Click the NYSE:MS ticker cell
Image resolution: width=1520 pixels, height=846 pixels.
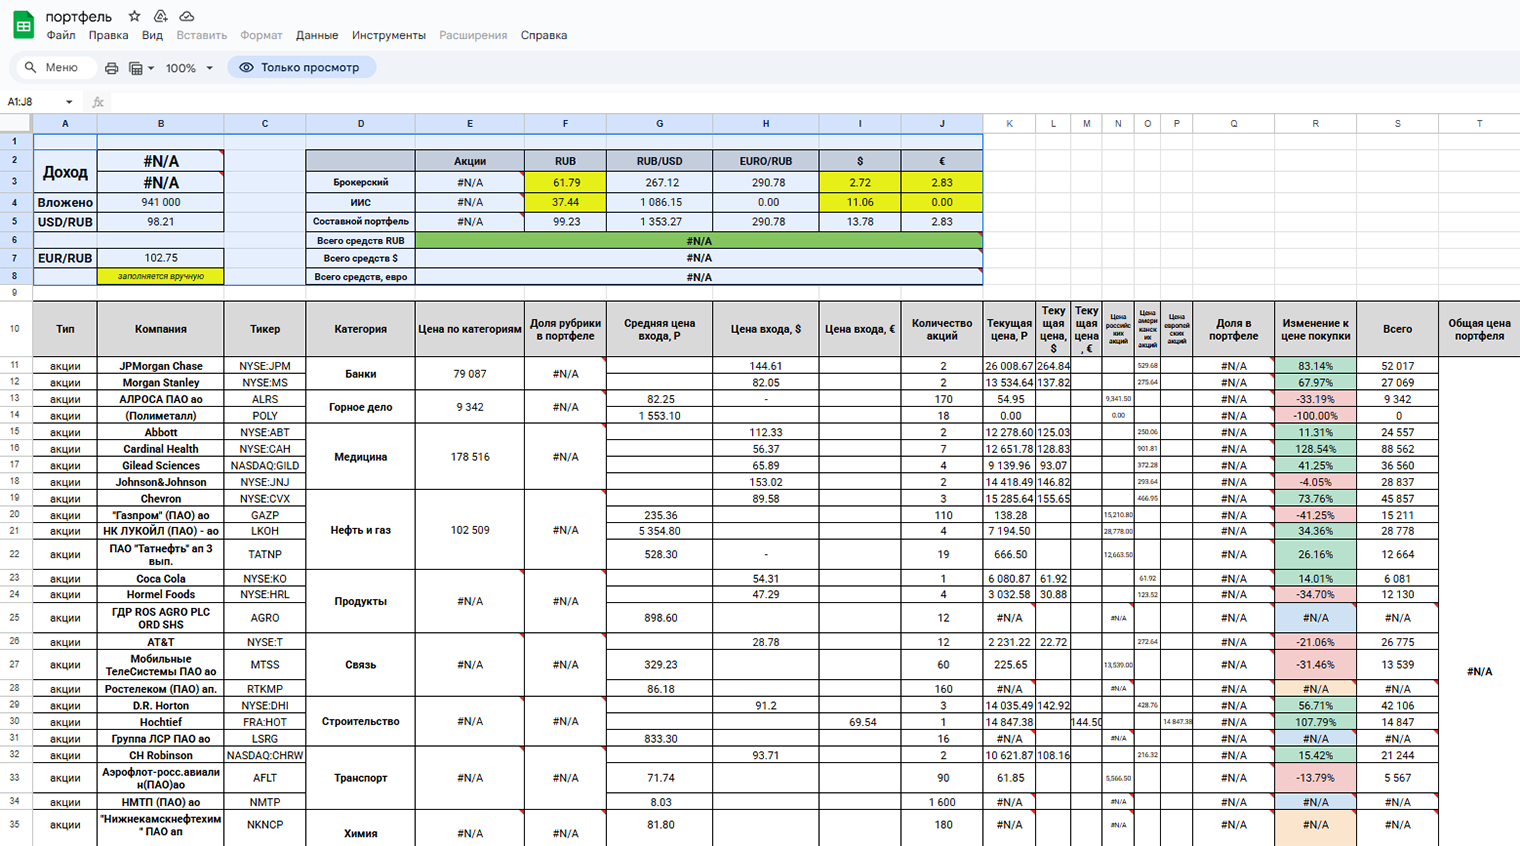coord(265,382)
